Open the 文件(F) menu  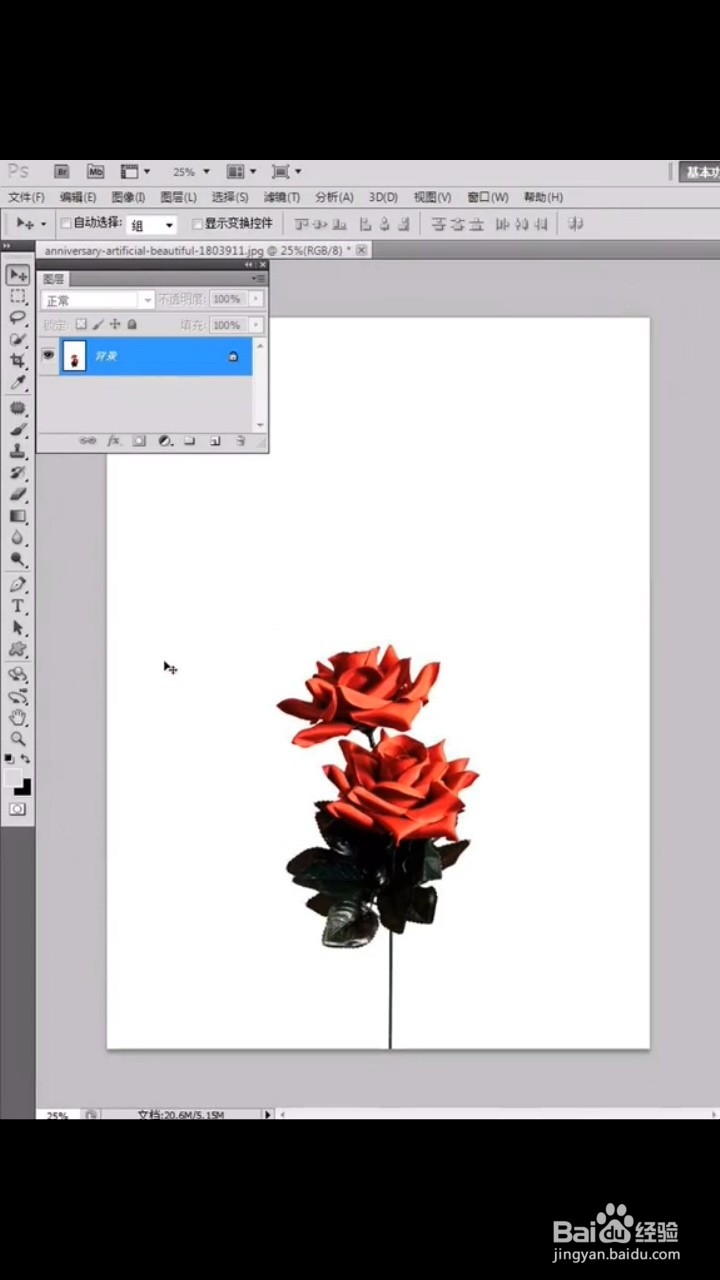click(x=26, y=197)
